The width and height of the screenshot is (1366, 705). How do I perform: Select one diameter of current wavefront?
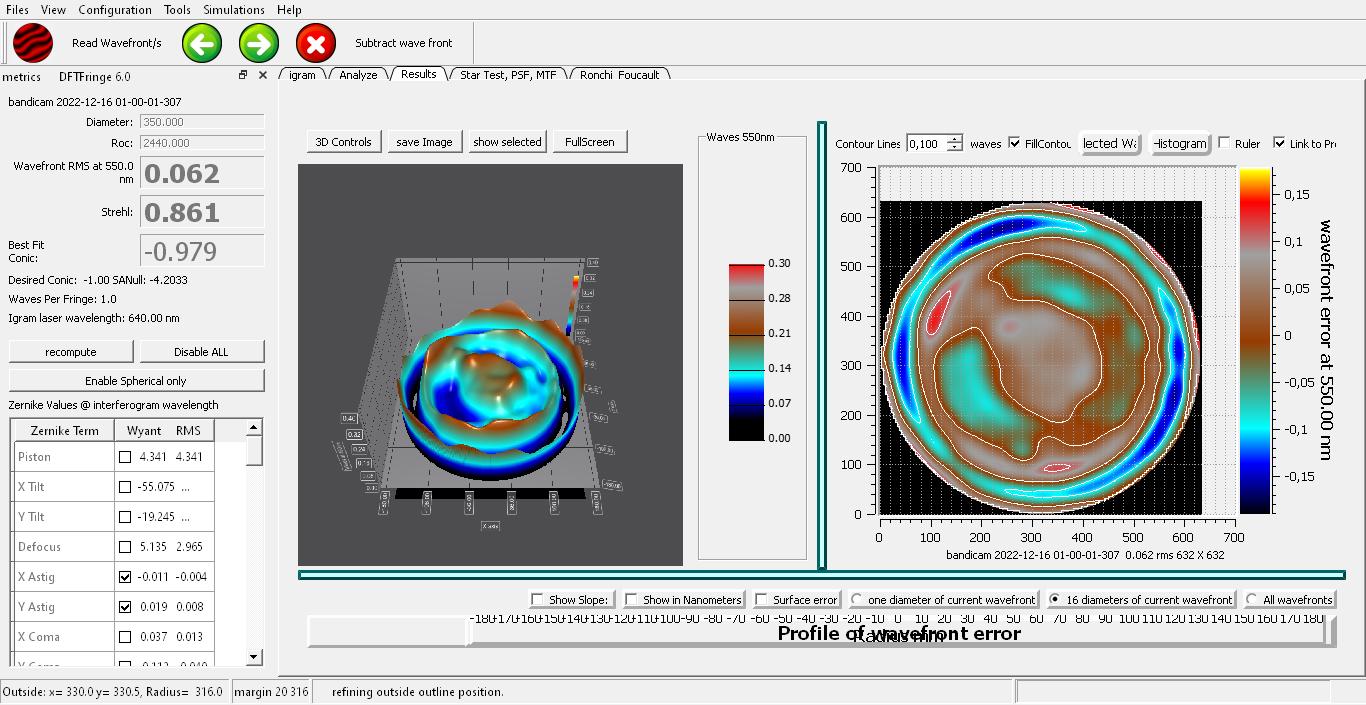coord(857,600)
